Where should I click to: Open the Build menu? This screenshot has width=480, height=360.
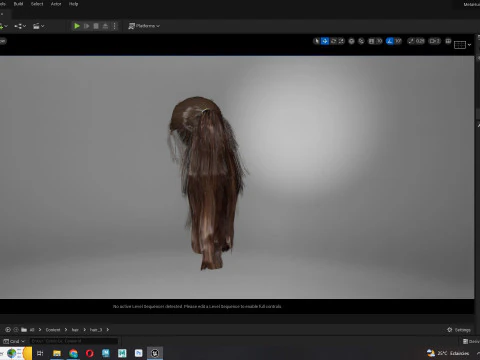(x=18, y=4)
